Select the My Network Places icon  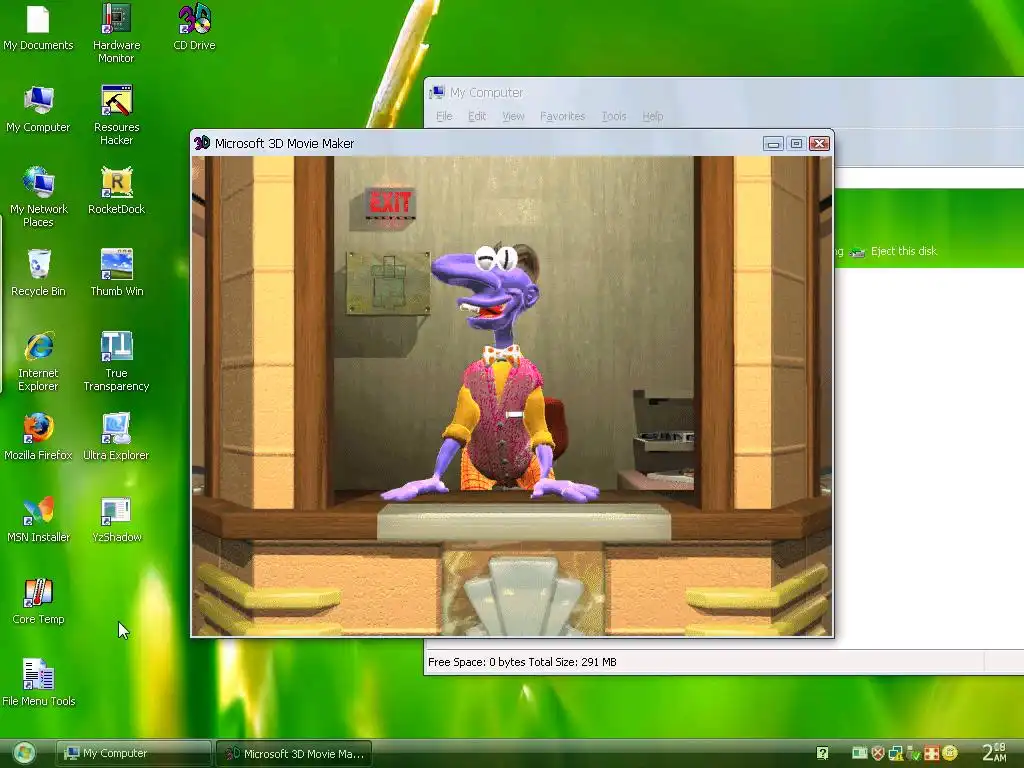click(x=38, y=197)
